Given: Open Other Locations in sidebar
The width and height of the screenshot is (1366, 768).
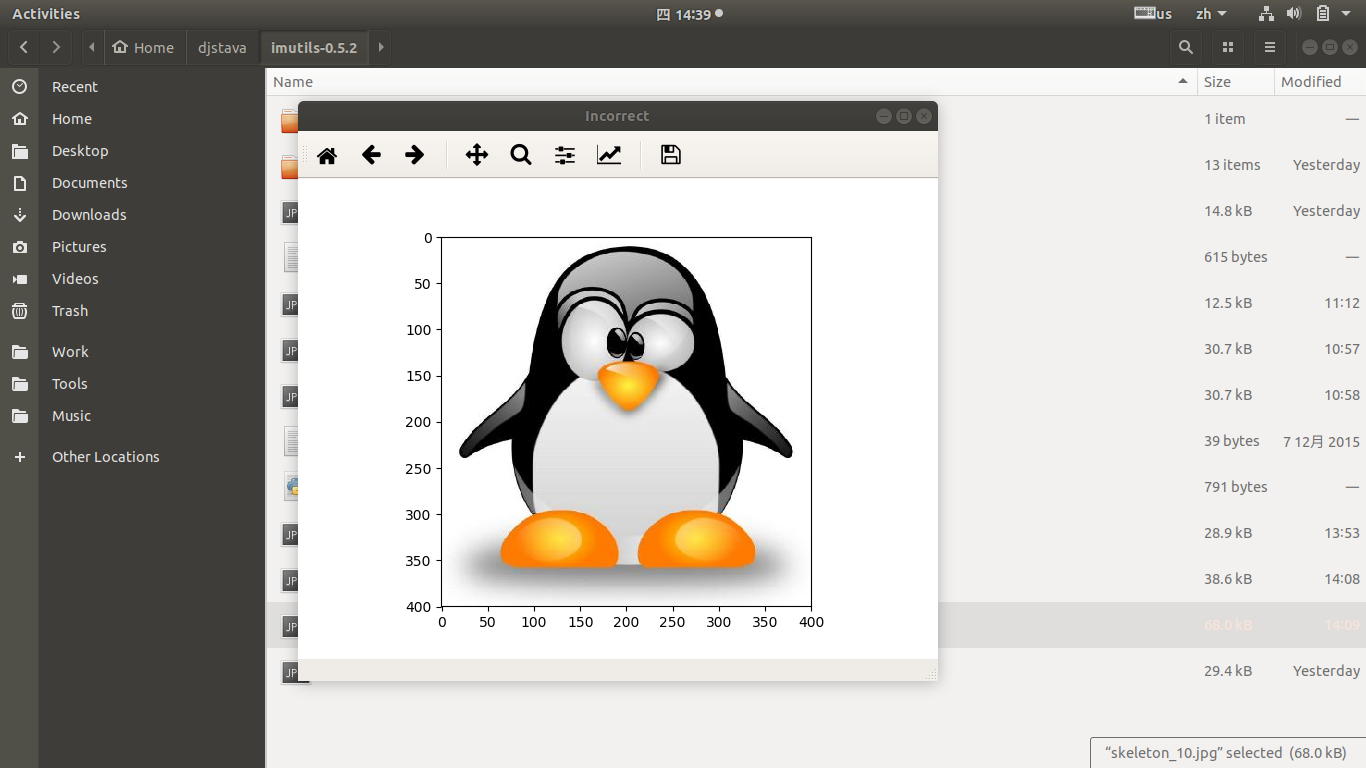Looking at the screenshot, I should tap(106, 457).
